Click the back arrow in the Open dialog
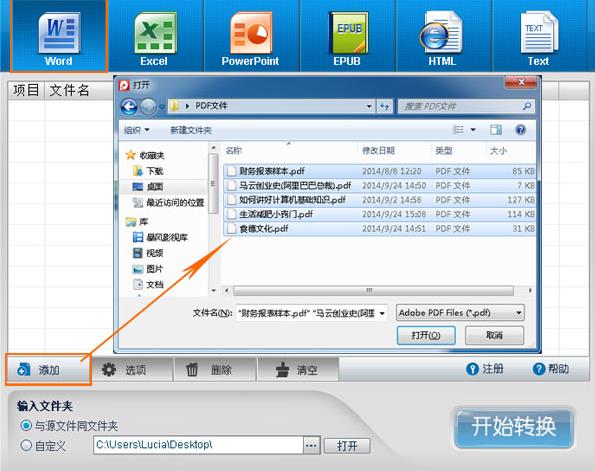 (x=129, y=107)
